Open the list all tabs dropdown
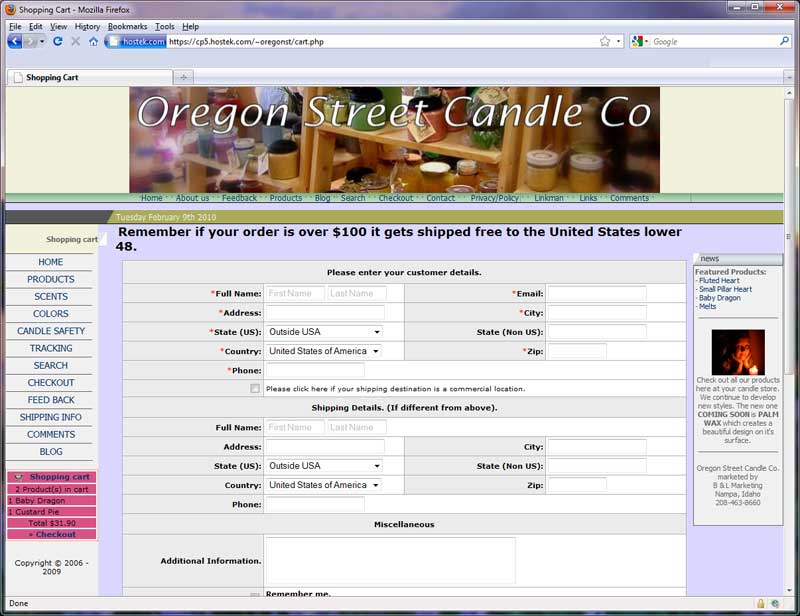This screenshot has height=616, width=800. (789, 77)
